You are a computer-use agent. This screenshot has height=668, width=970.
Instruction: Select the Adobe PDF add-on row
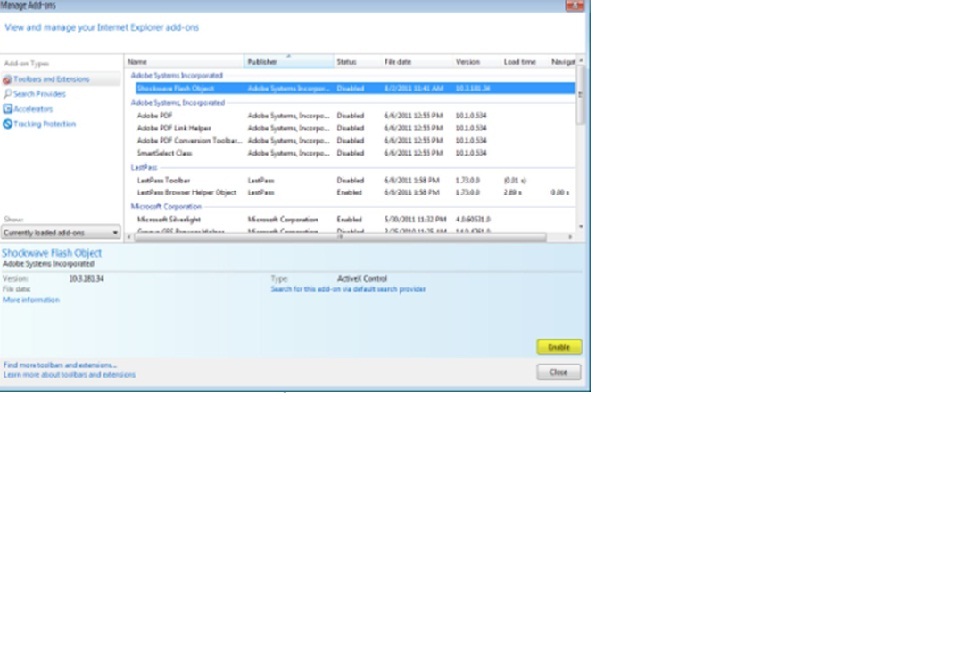[x=355, y=116]
